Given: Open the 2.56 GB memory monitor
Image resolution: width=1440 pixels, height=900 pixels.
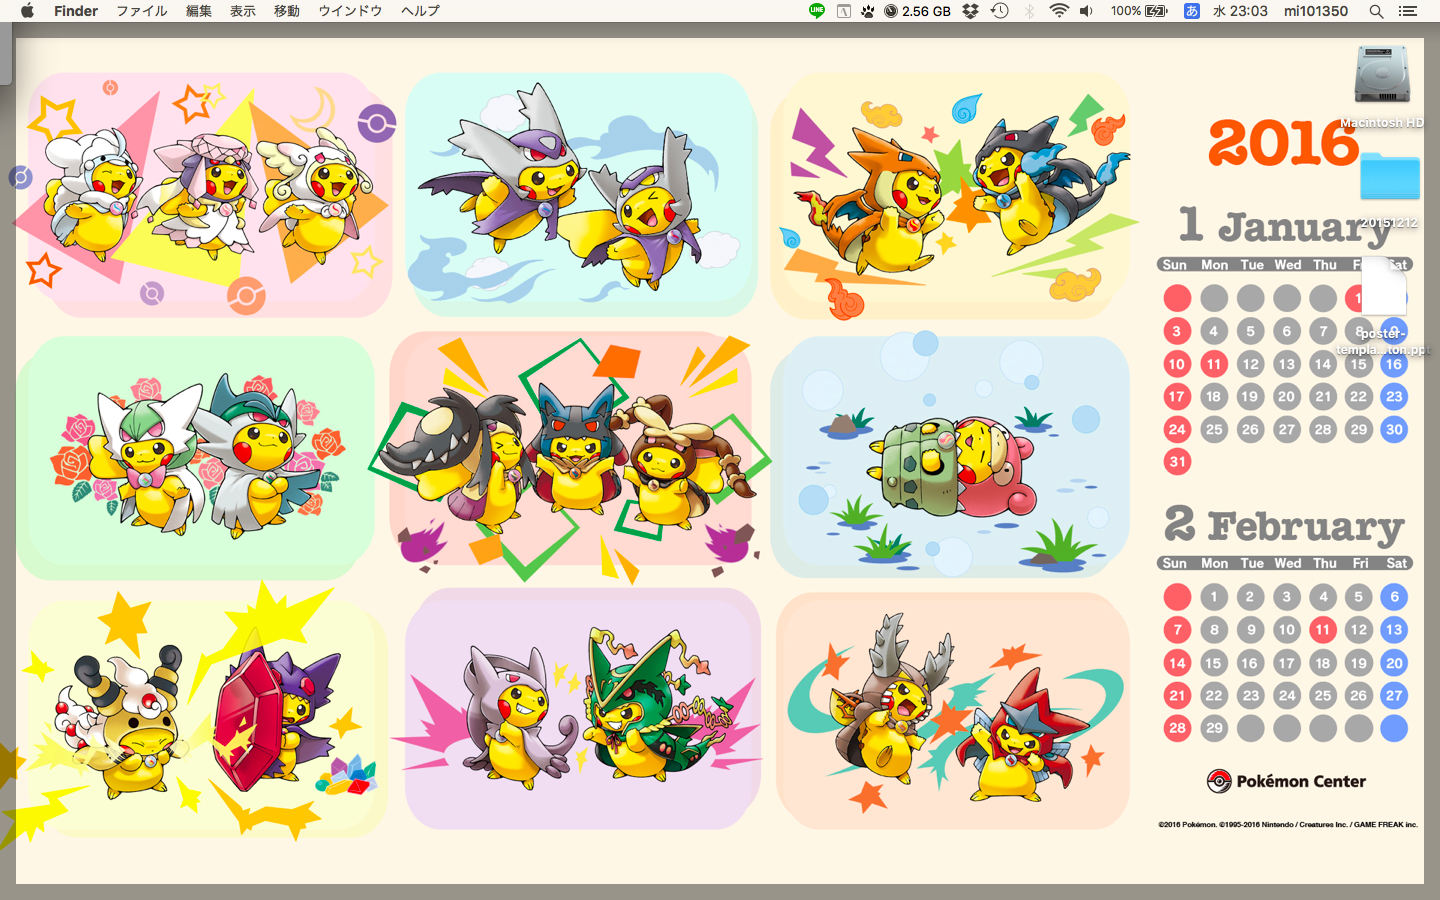Looking at the screenshot, I should pos(917,11).
